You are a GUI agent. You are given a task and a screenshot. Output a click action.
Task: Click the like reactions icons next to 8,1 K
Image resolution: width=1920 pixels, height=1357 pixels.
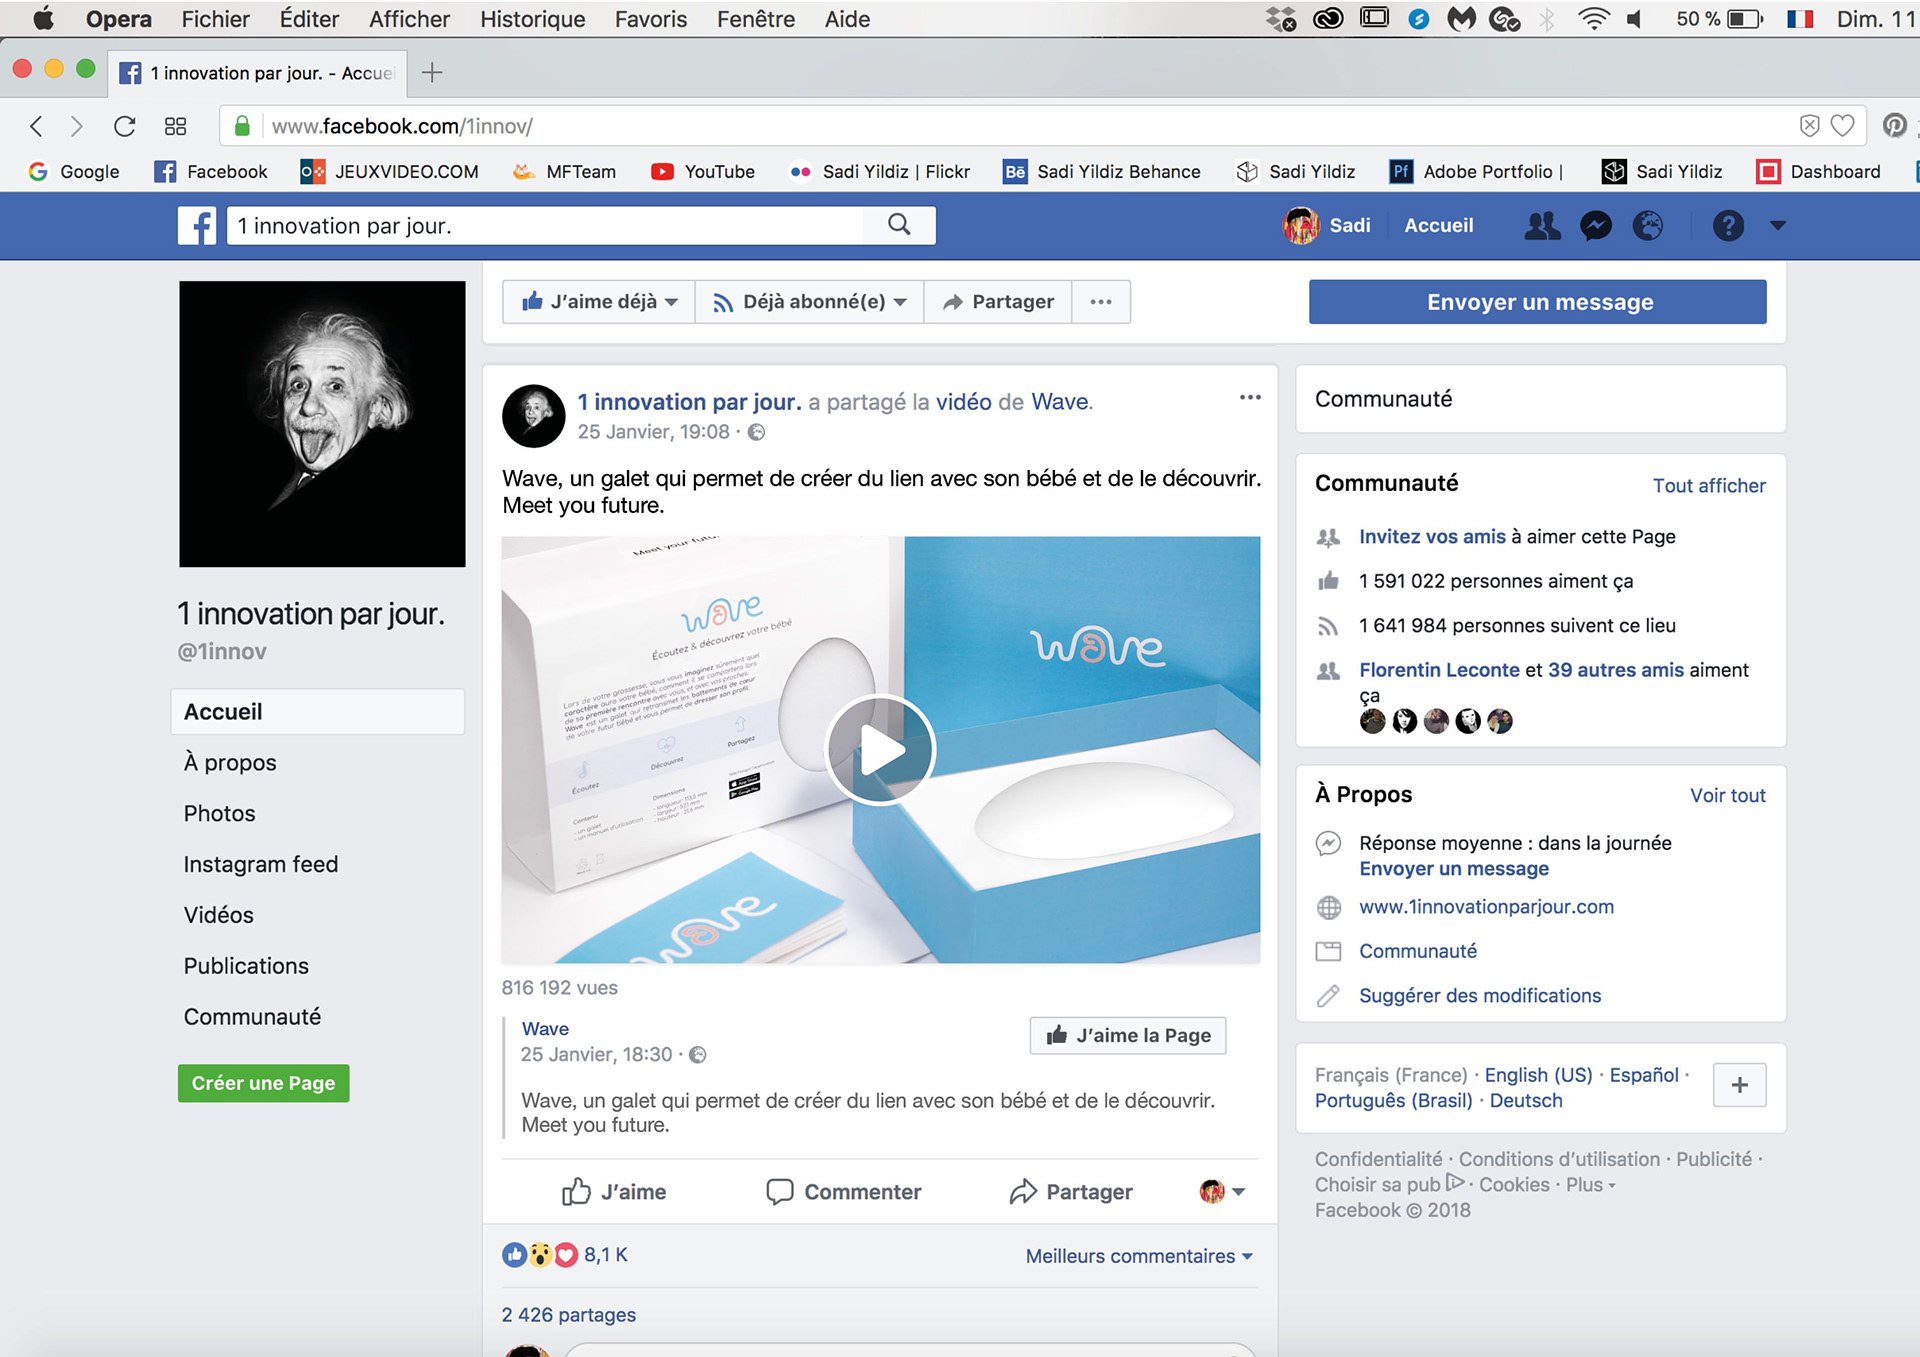coord(540,1255)
